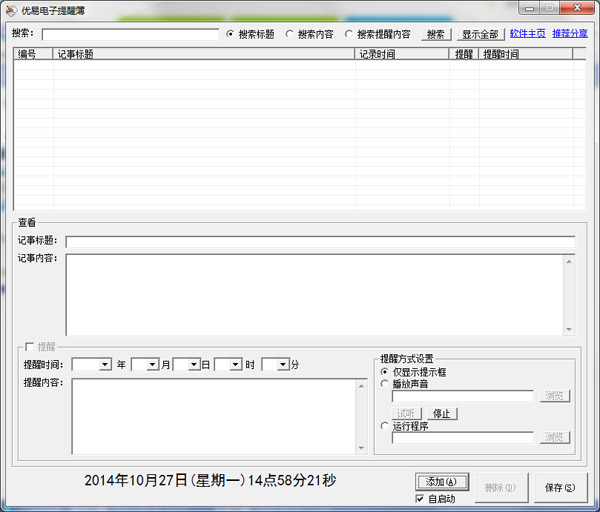Close the 优易电子提醒簿 window
Image resolution: width=600 pixels, height=512 pixels.
pyautogui.click(x=577, y=8)
